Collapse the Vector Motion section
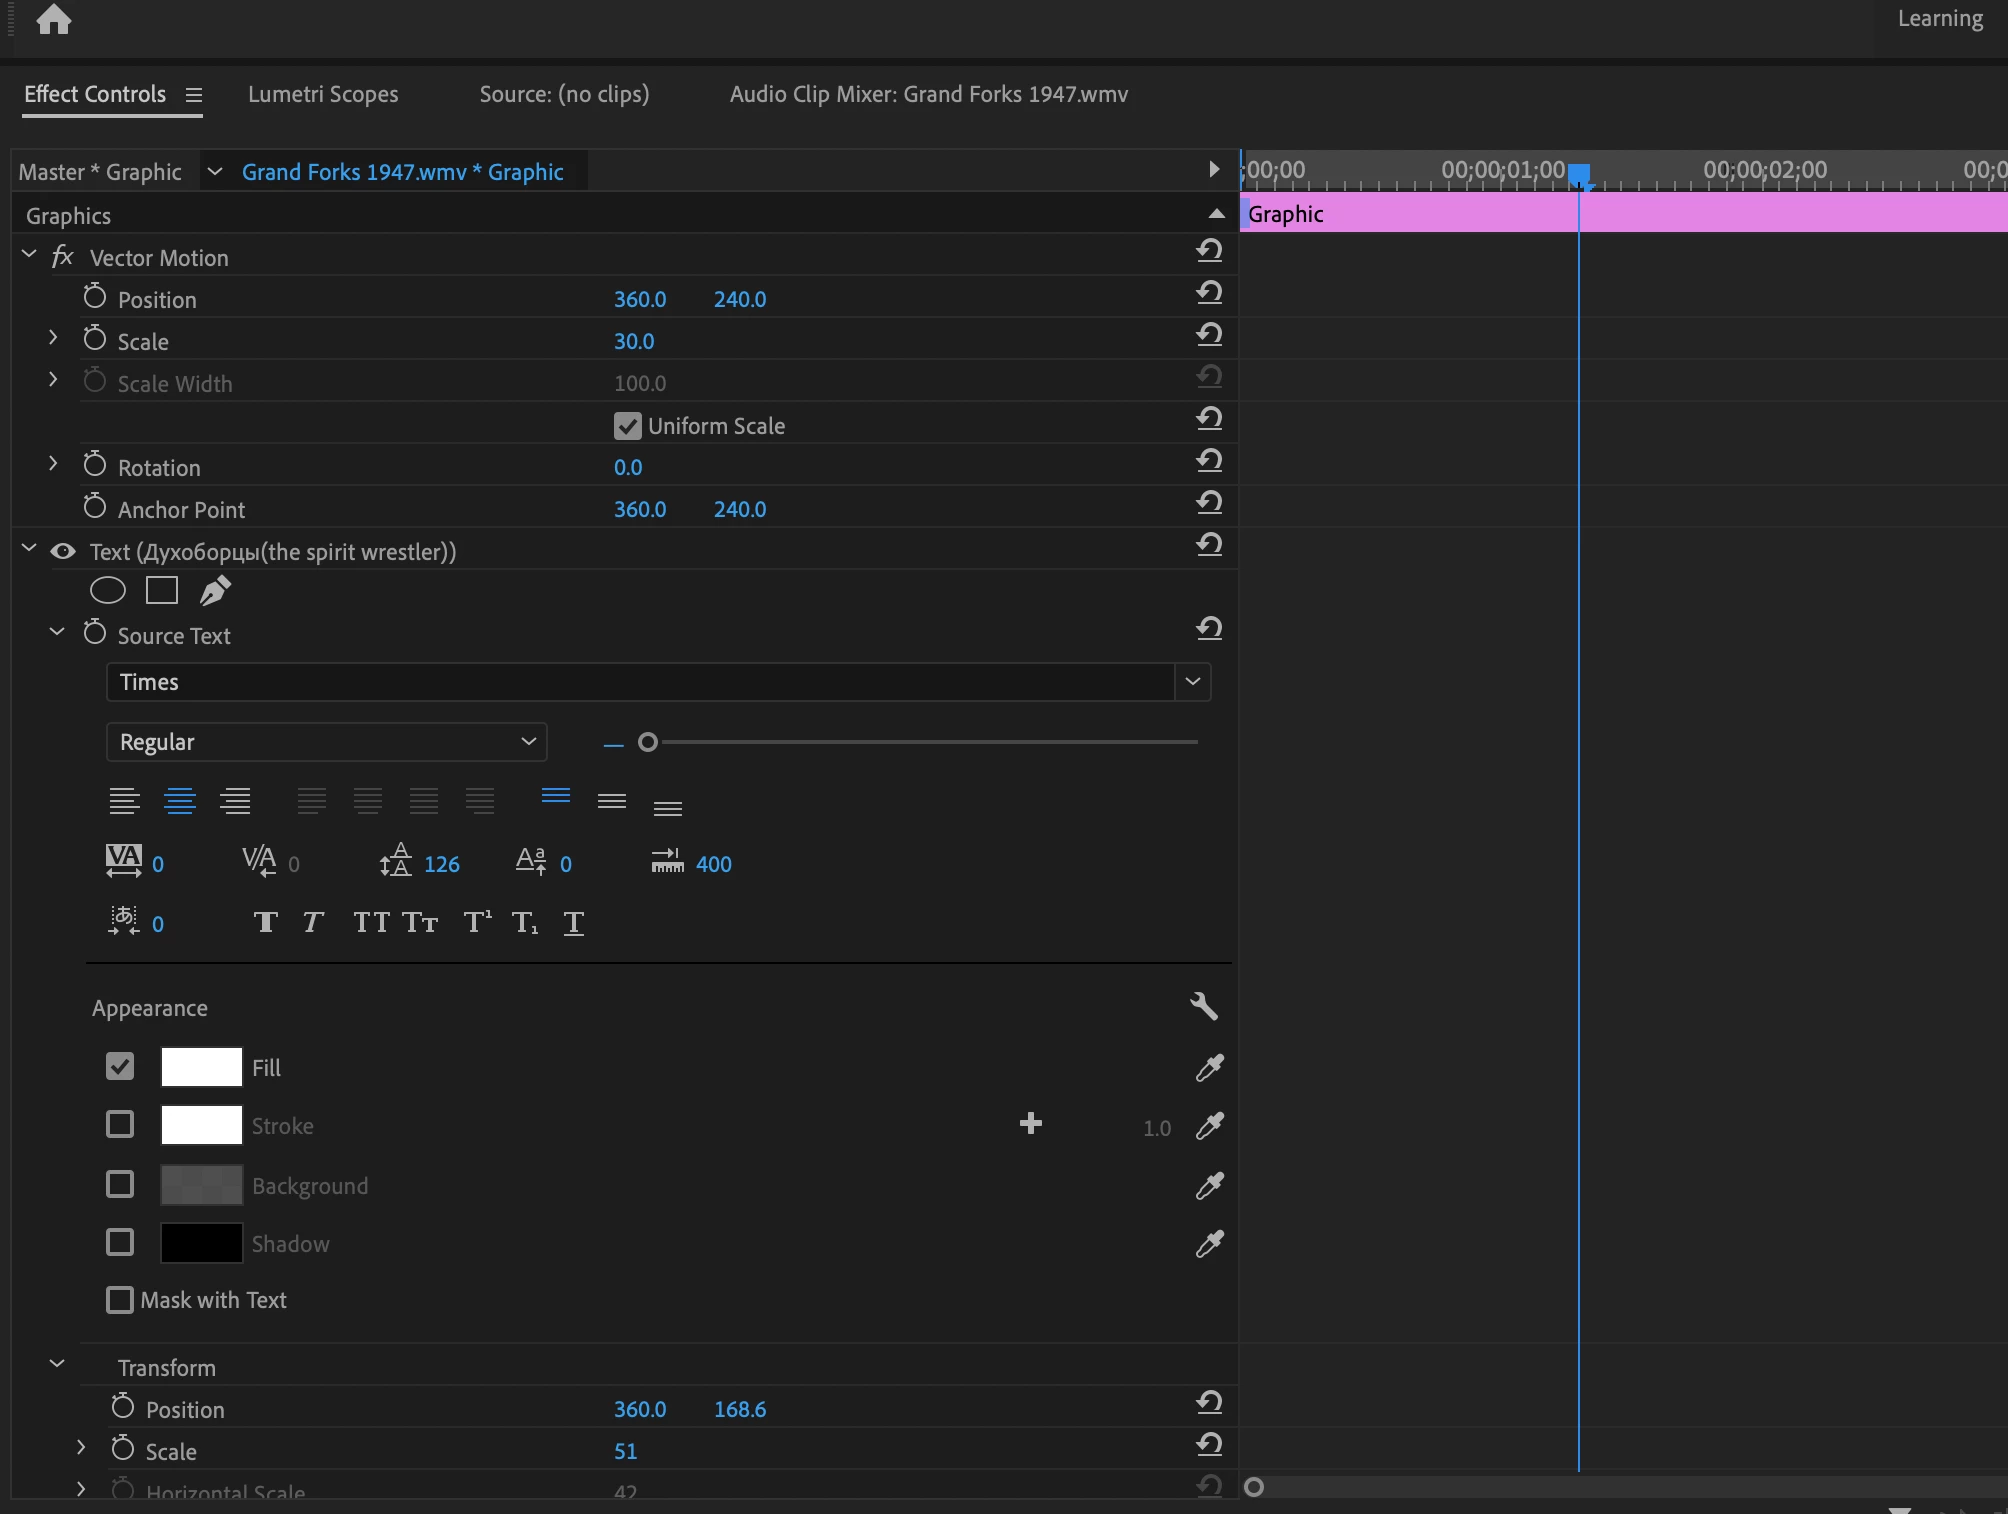The image size is (2008, 1514). coord(29,256)
